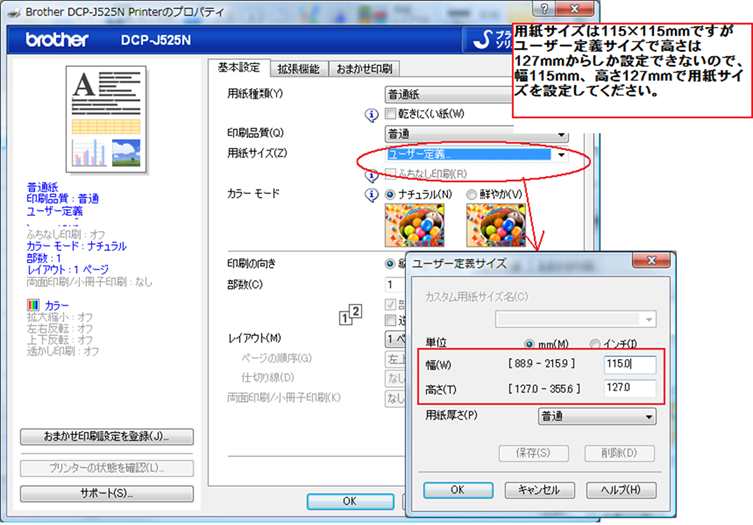Click the 部数 copies input field

(x=396, y=284)
